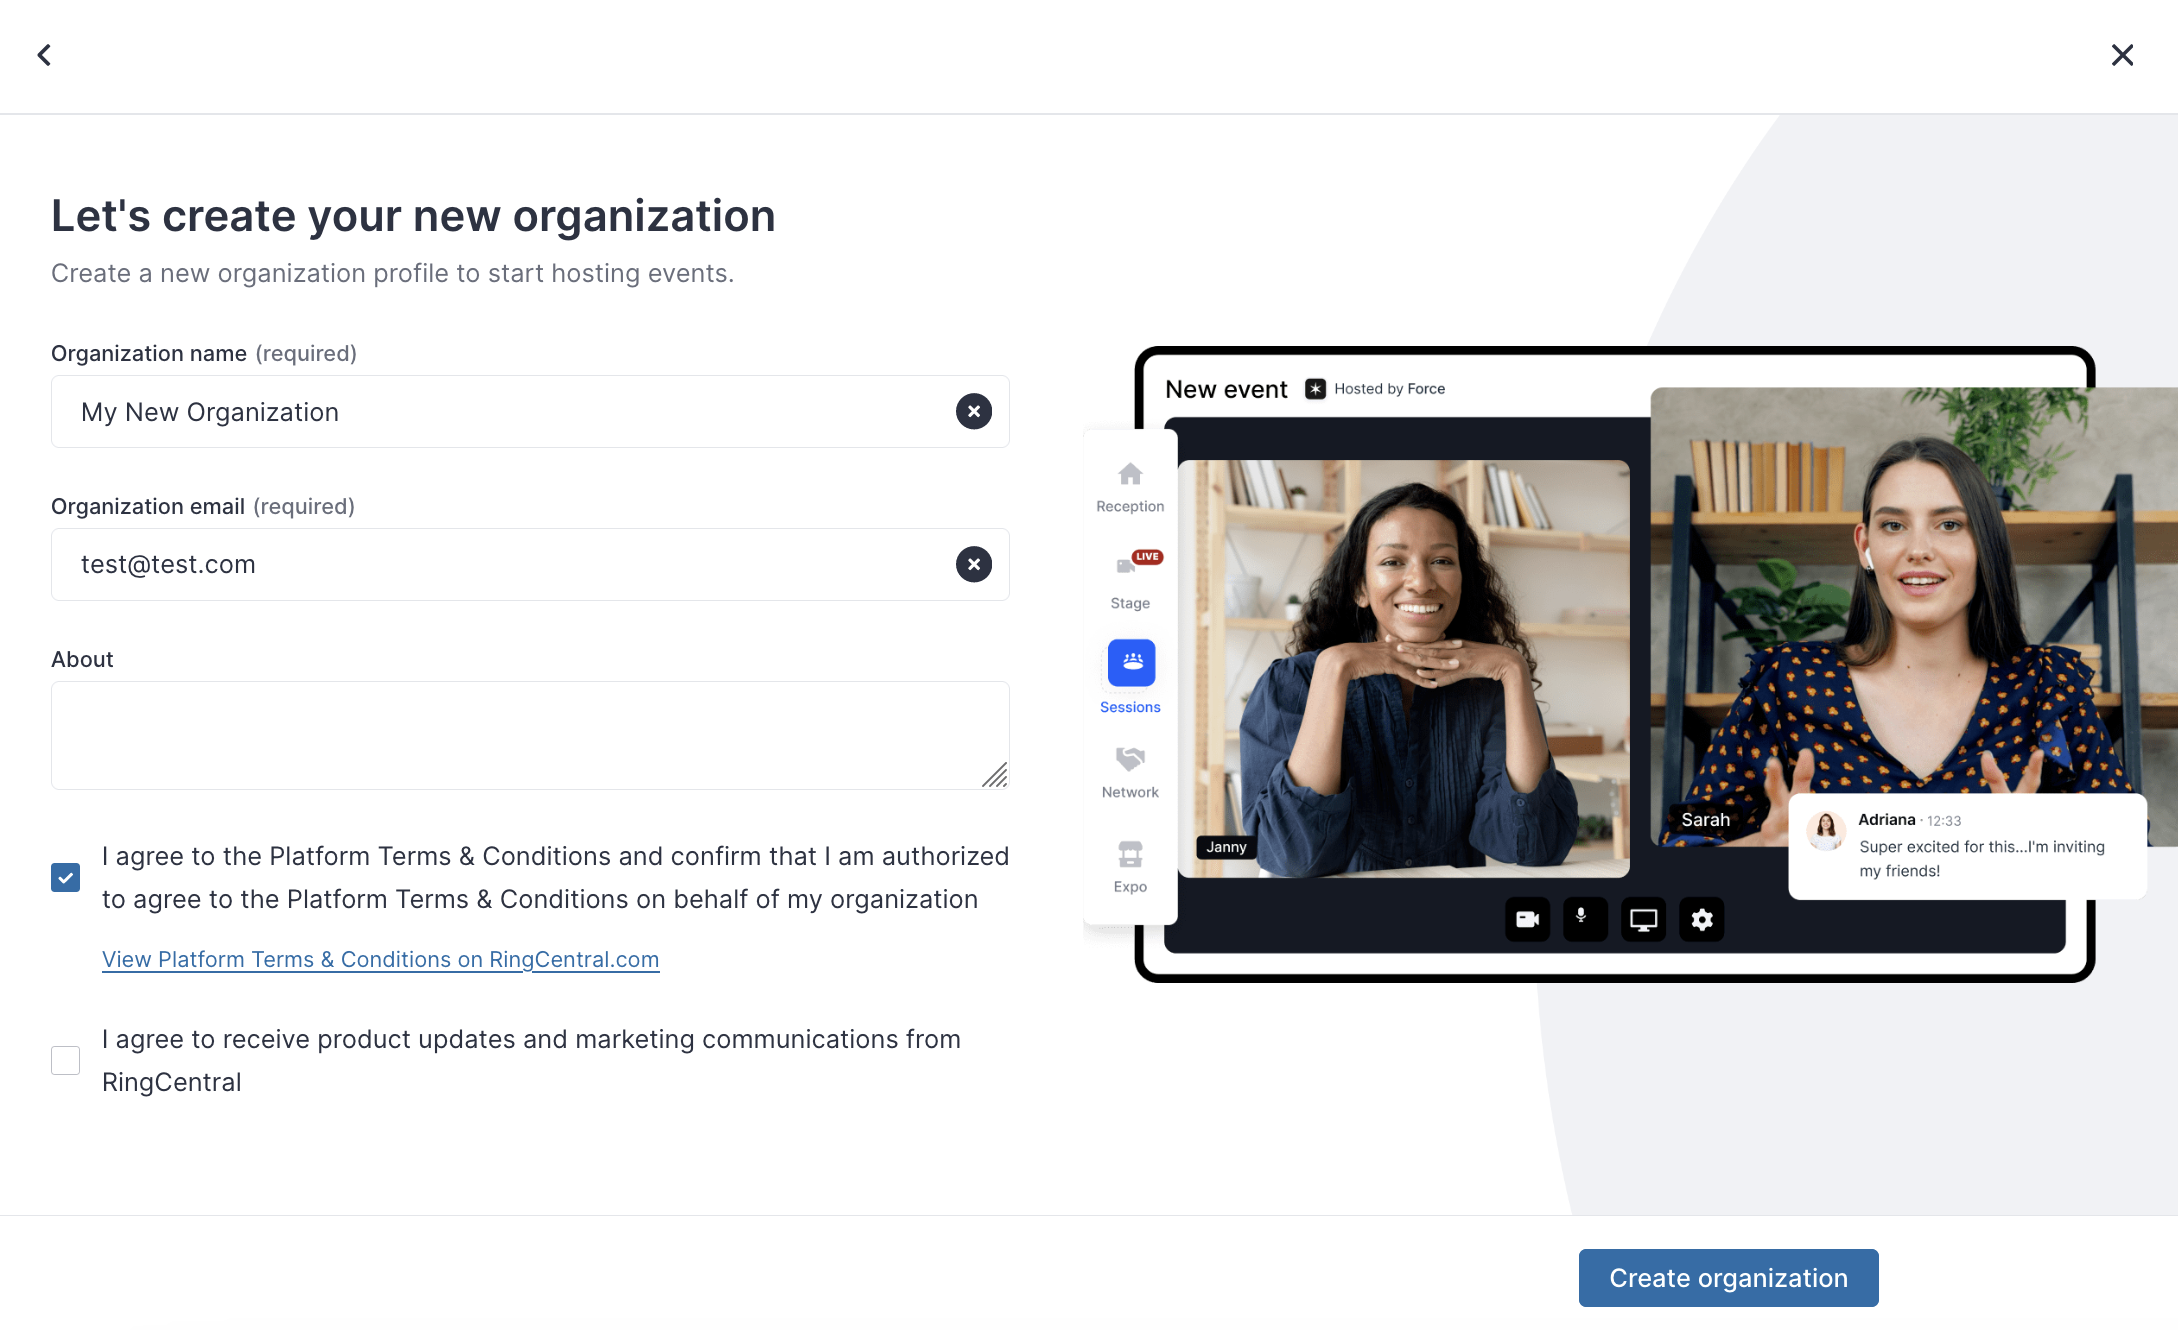Grab the About textarea resize handle
2178x1330 pixels.
pos(995,775)
